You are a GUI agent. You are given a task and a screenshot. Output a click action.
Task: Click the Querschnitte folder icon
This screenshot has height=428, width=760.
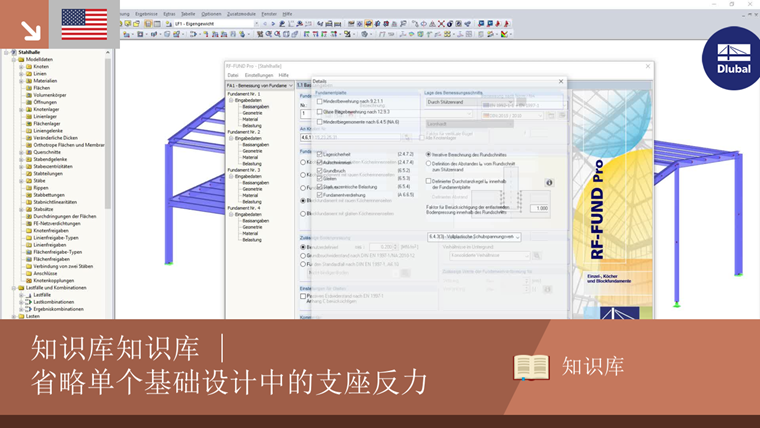29,152
